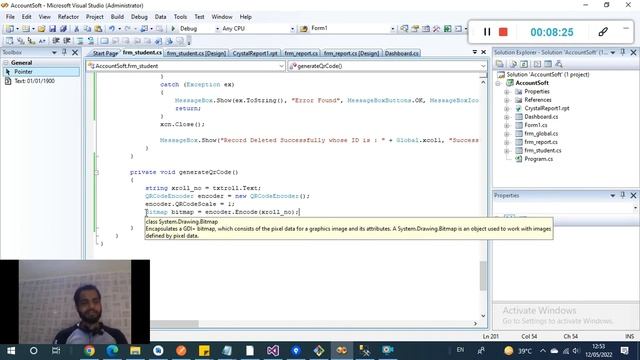This screenshot has width=640, height=360.
Task: Click View Code icon in Solution Explorer
Action: coord(537,64)
